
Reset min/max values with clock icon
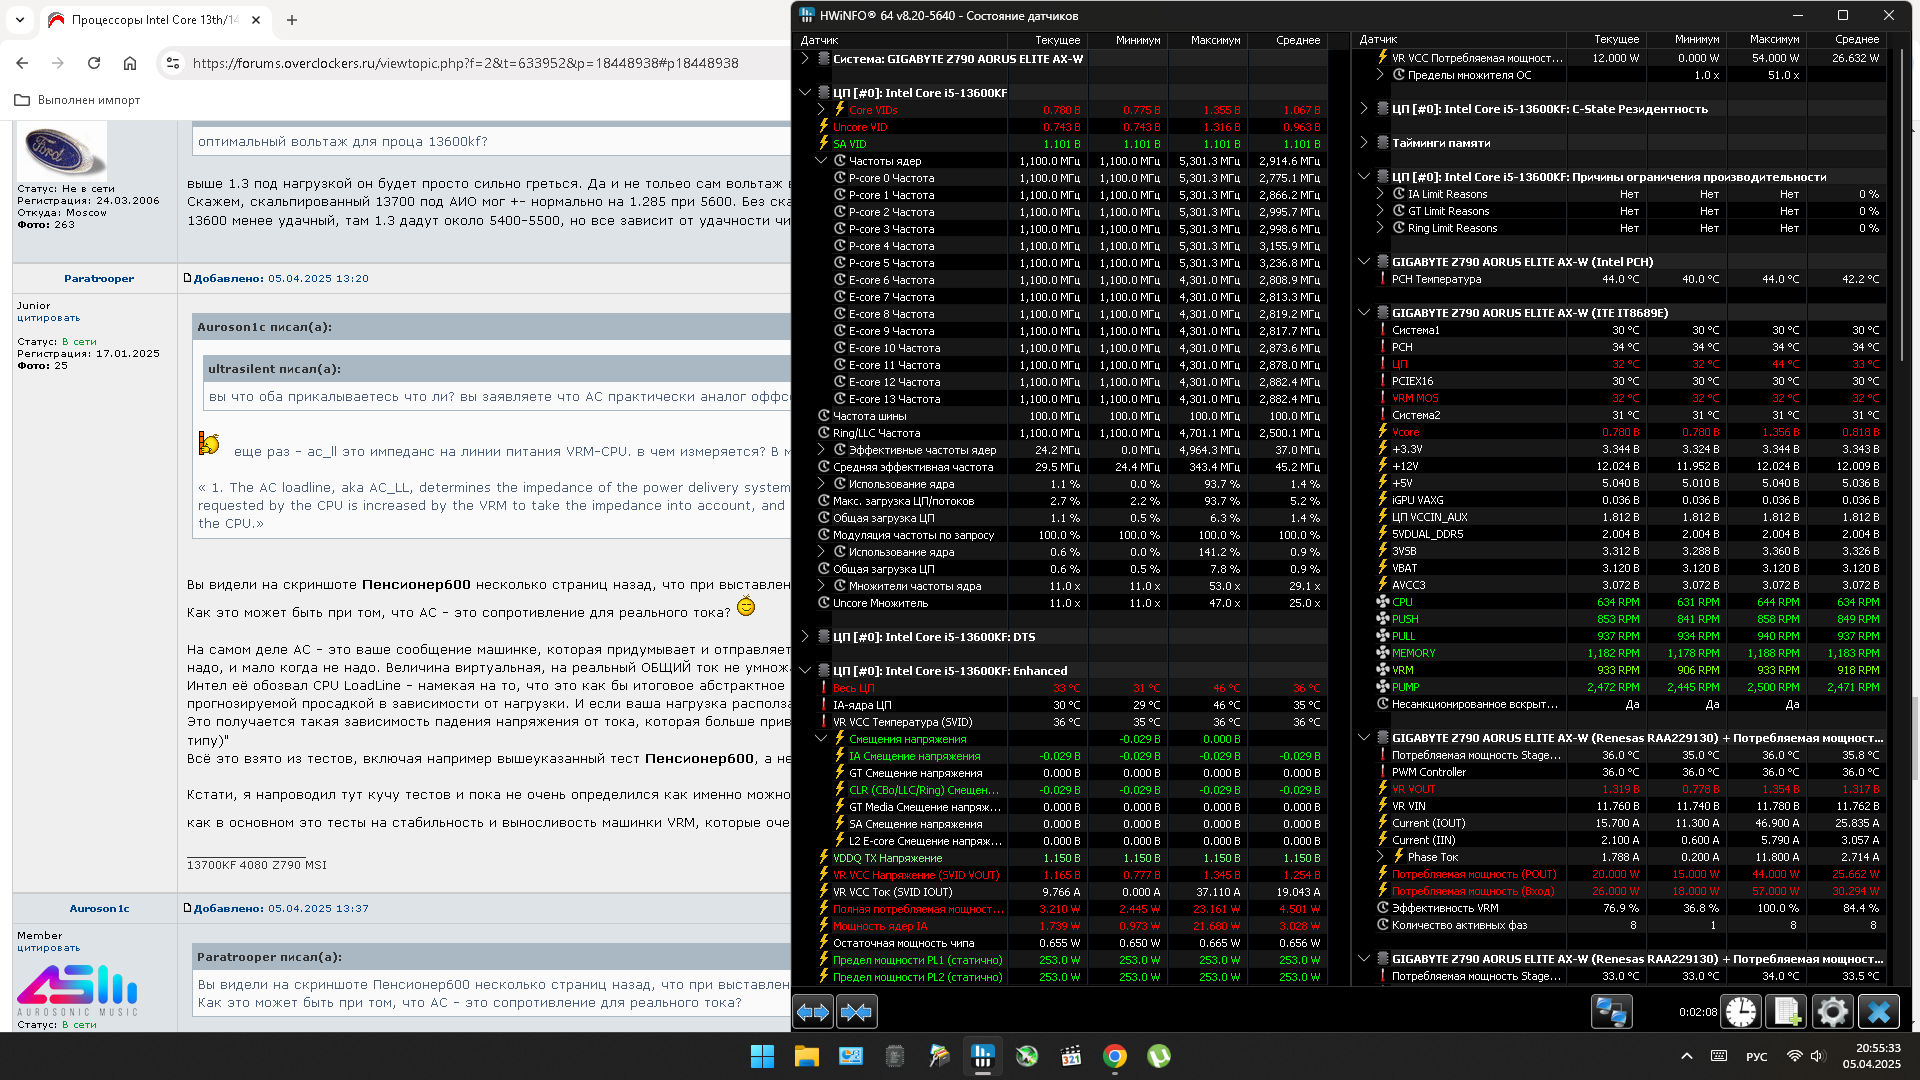click(x=1741, y=1012)
